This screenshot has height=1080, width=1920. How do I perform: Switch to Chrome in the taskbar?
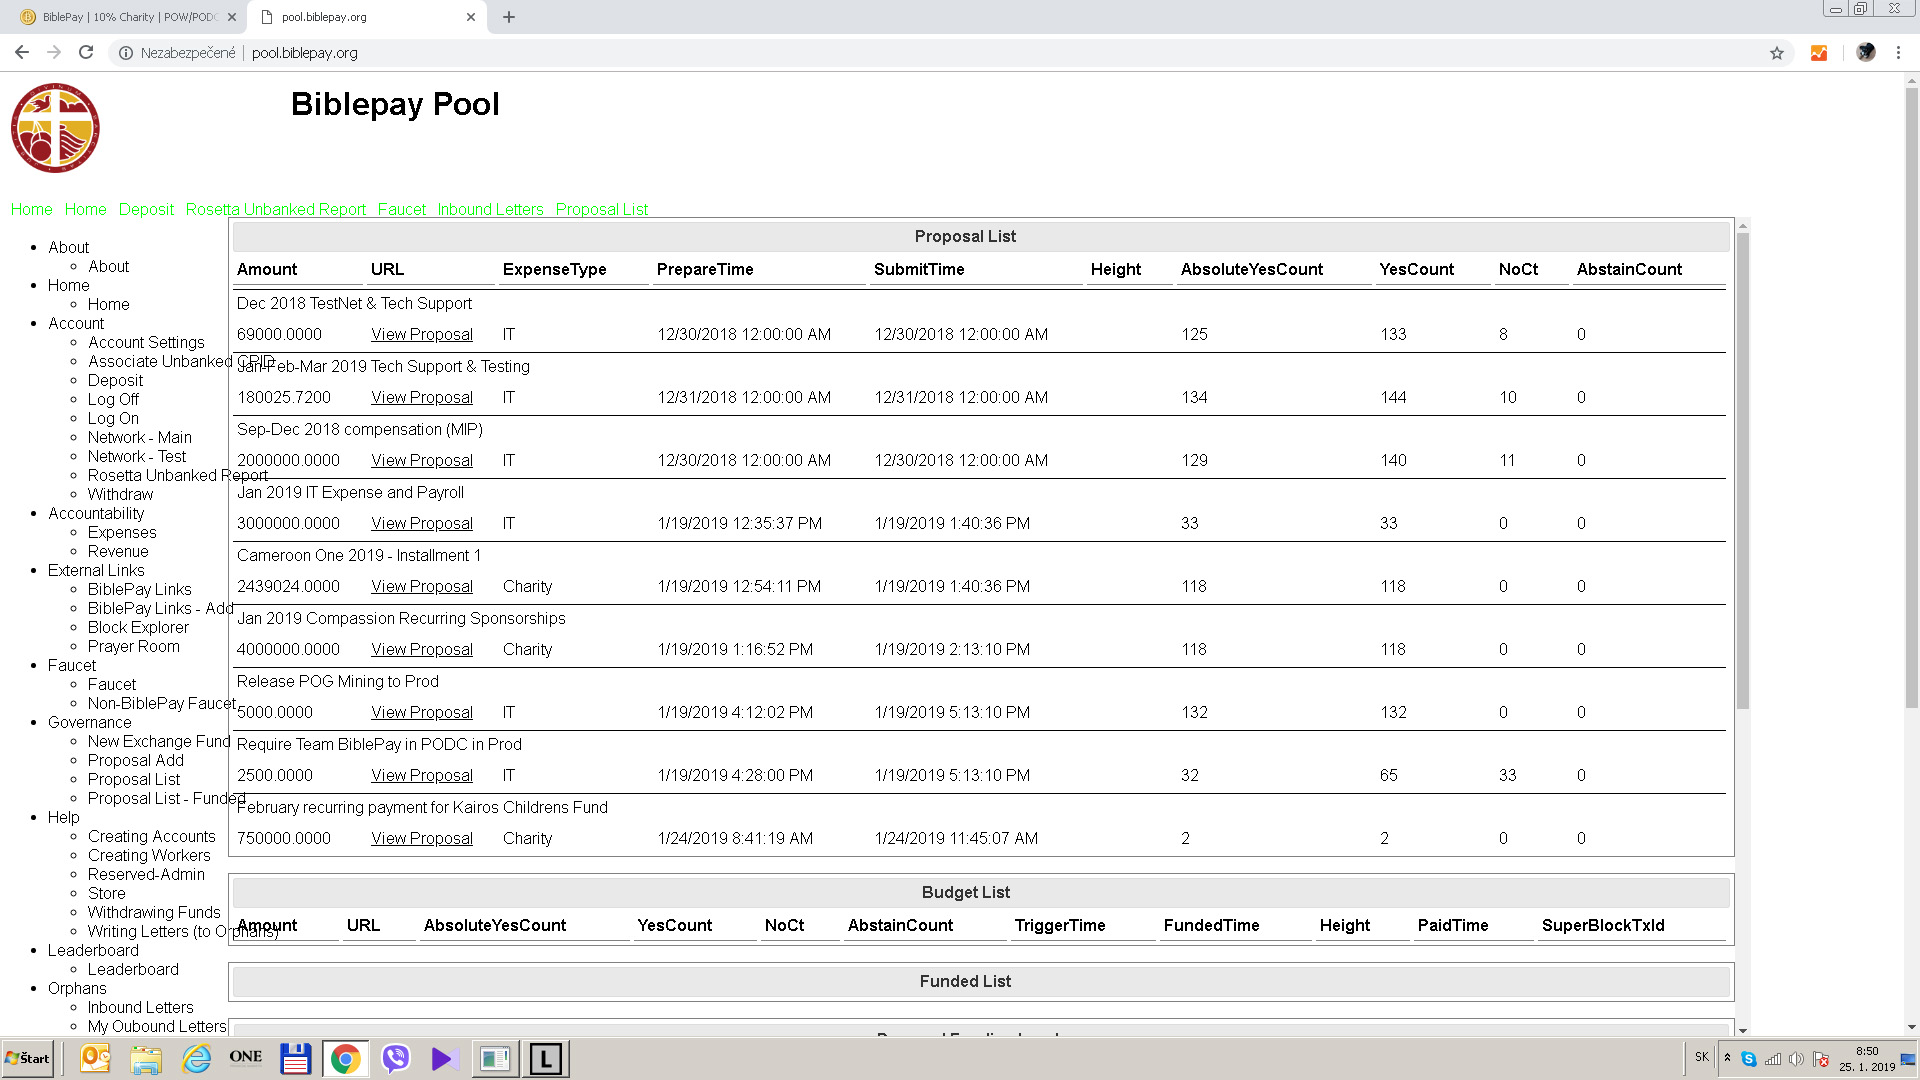click(x=345, y=1059)
